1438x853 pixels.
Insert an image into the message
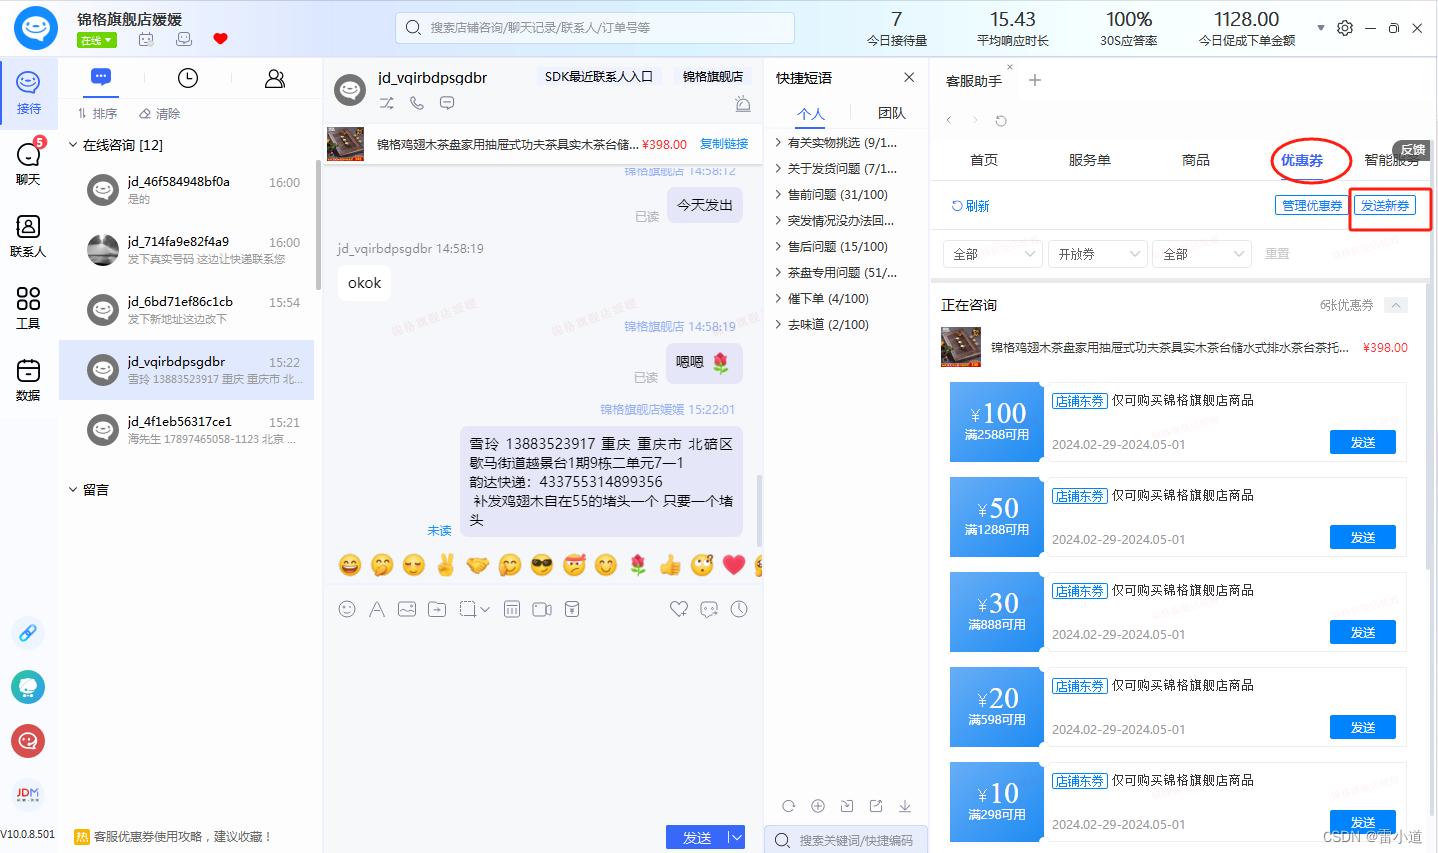click(x=407, y=609)
